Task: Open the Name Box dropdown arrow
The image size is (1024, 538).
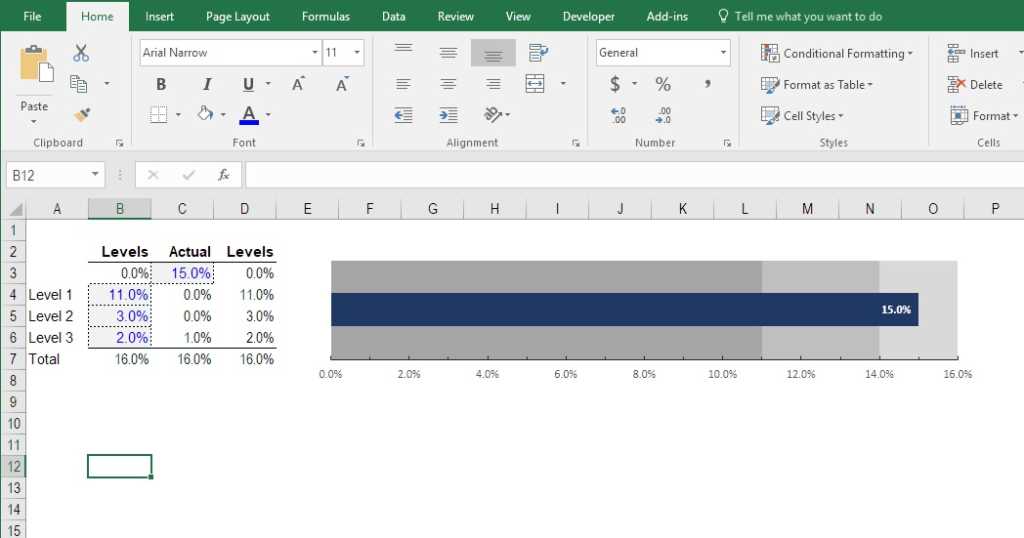Action: (x=96, y=175)
